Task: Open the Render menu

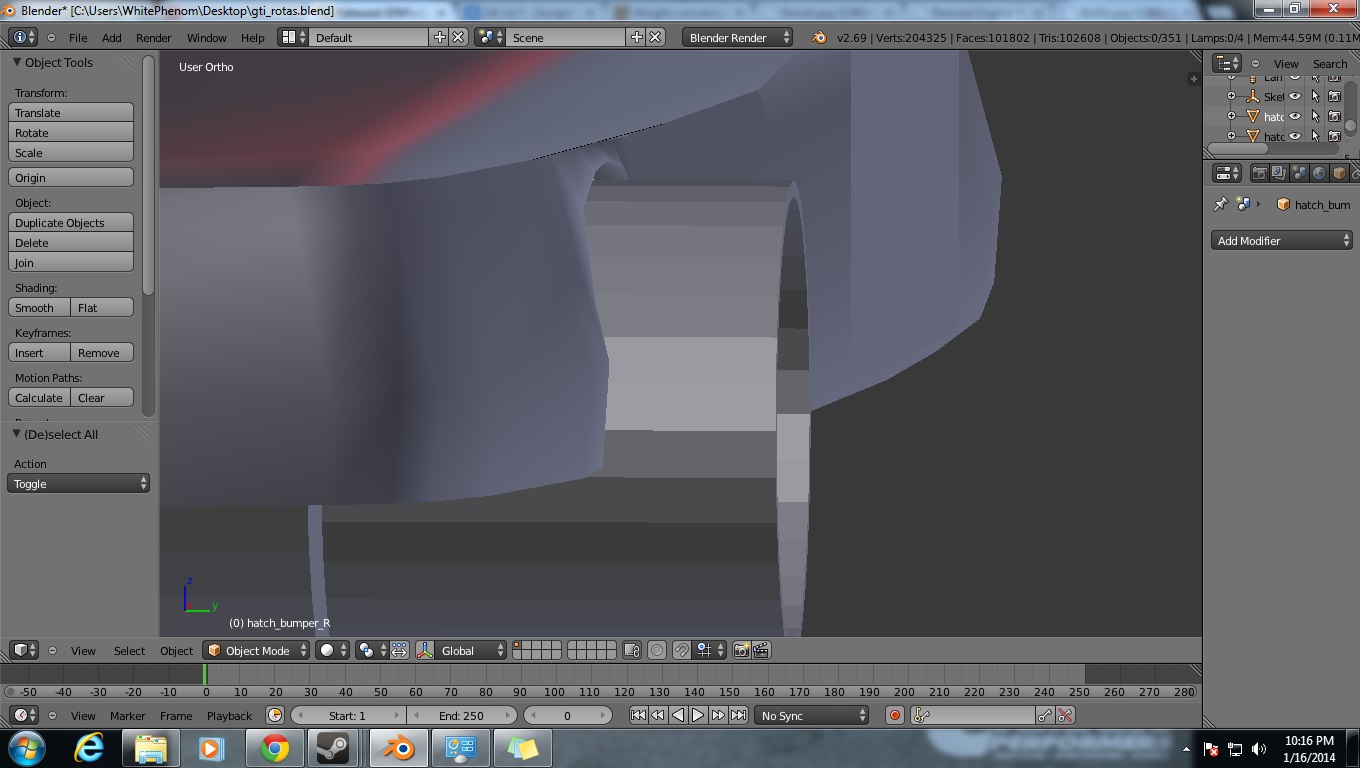Action: 153,37
